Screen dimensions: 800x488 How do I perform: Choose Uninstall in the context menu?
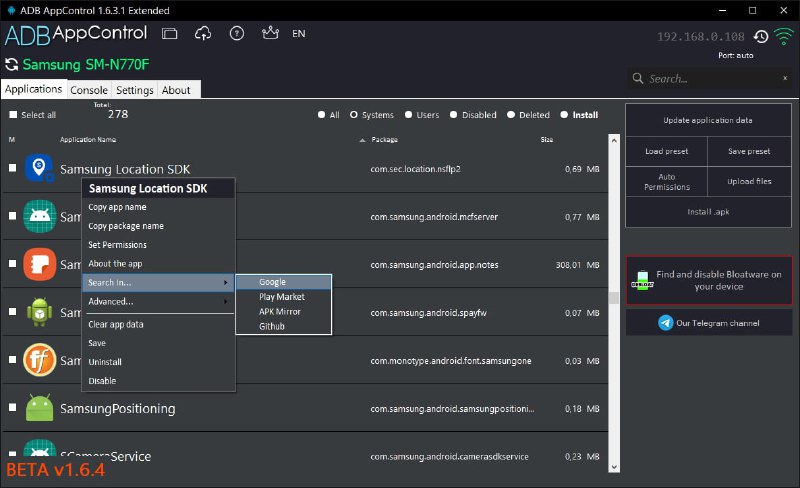point(158,362)
